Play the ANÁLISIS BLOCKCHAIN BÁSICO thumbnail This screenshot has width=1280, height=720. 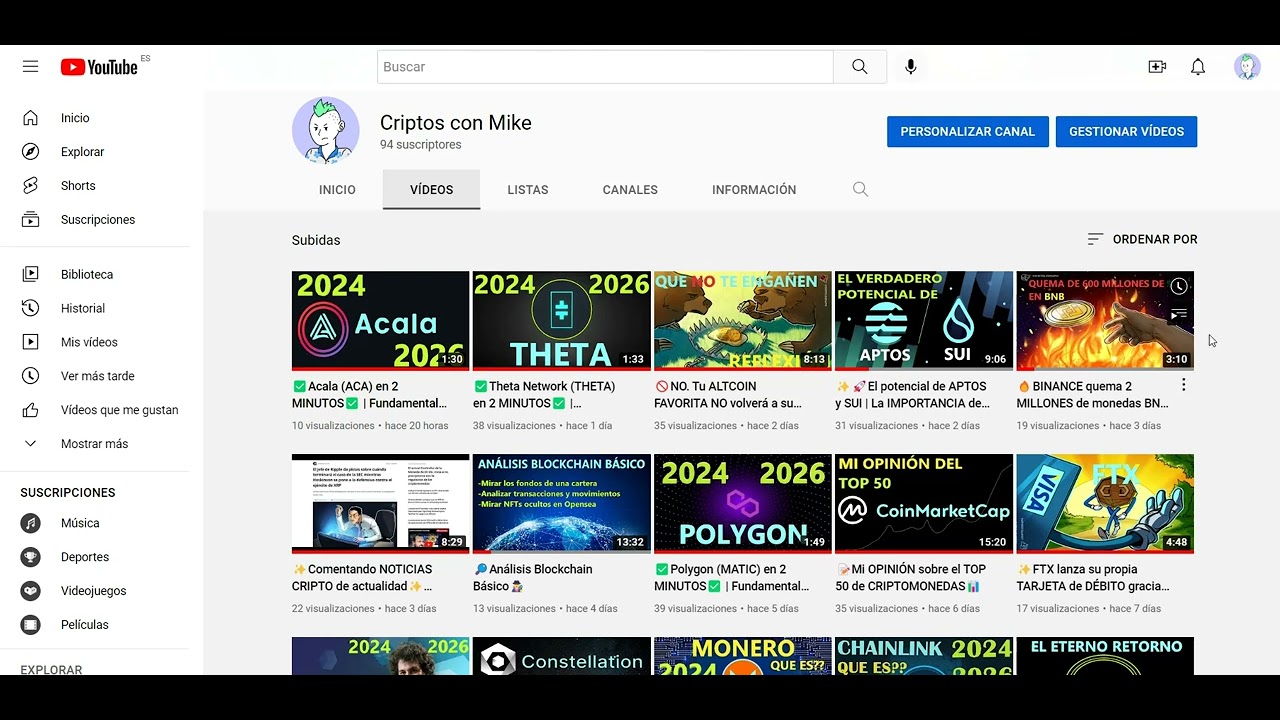tap(562, 503)
